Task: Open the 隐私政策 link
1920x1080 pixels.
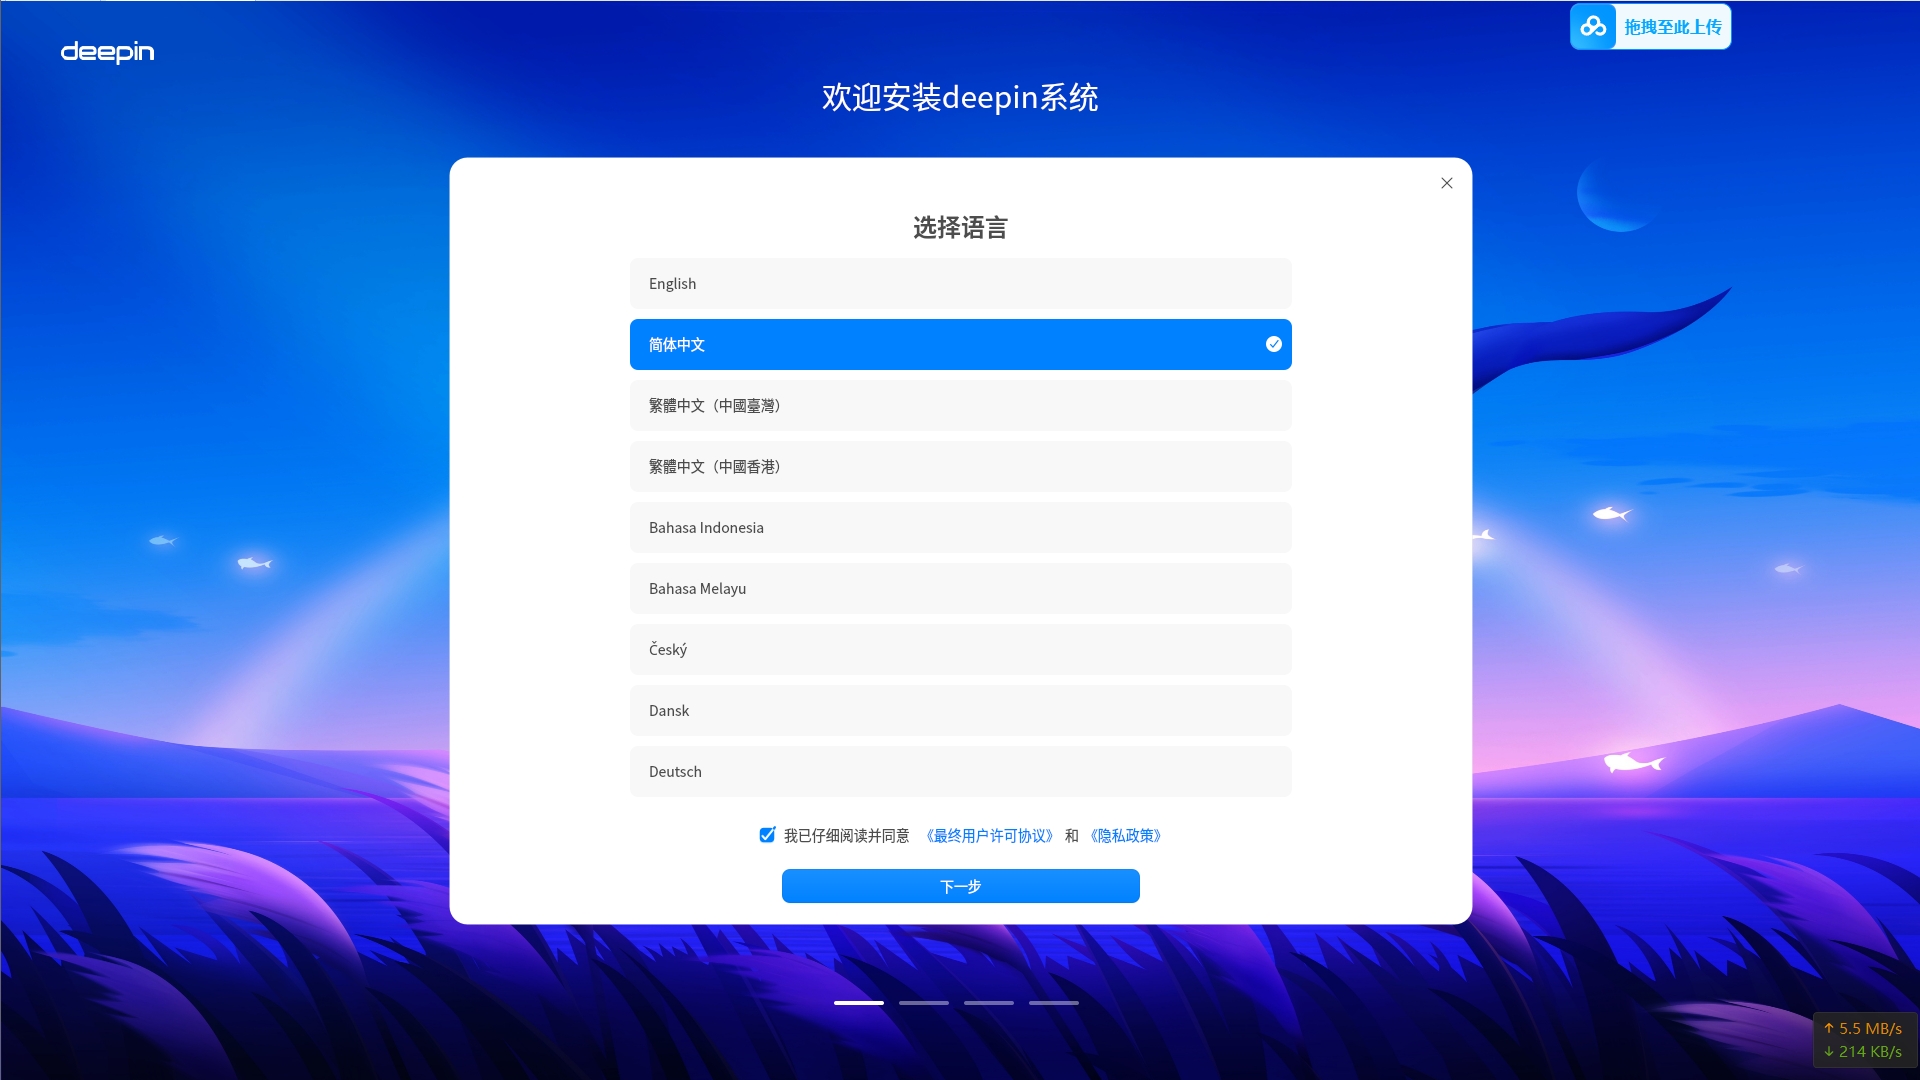Action: (x=1126, y=836)
